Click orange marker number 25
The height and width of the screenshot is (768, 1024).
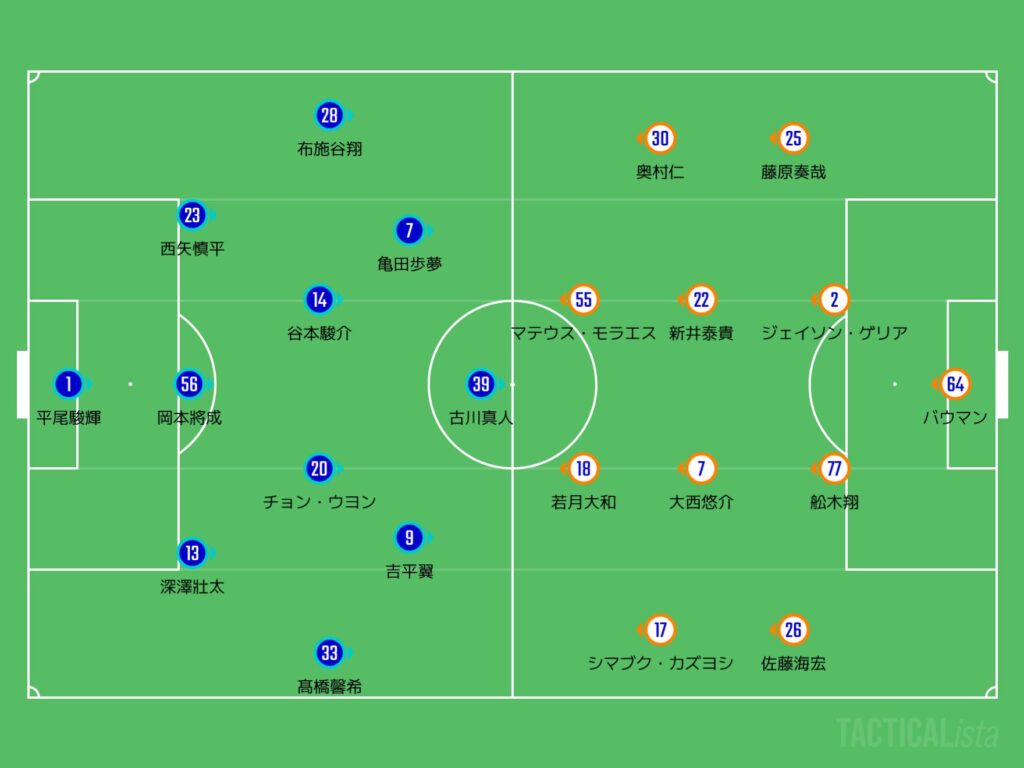tap(793, 138)
